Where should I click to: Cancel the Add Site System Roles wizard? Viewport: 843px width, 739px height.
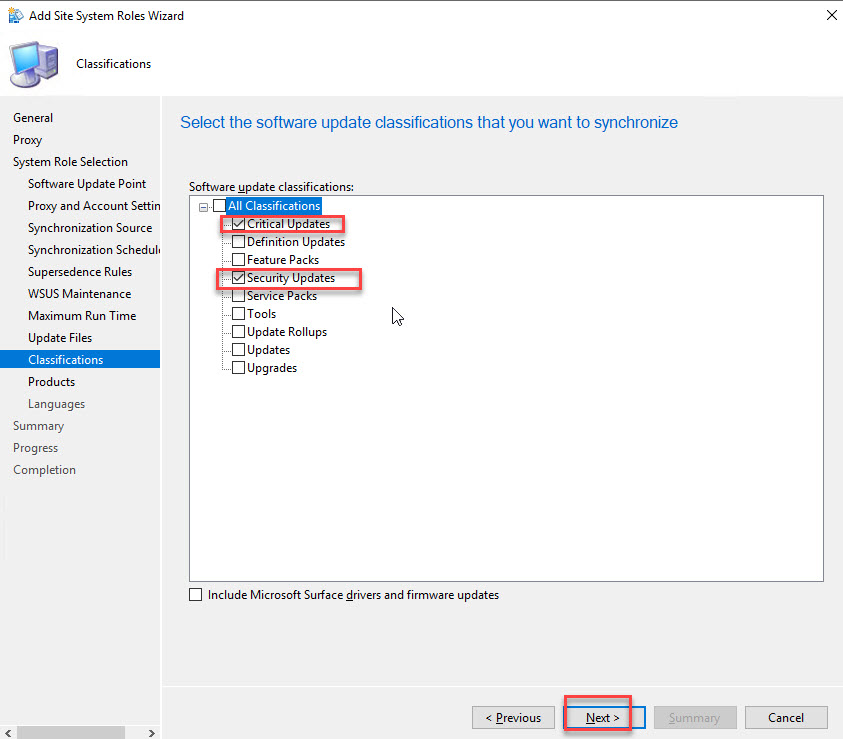pyautogui.click(x=785, y=718)
